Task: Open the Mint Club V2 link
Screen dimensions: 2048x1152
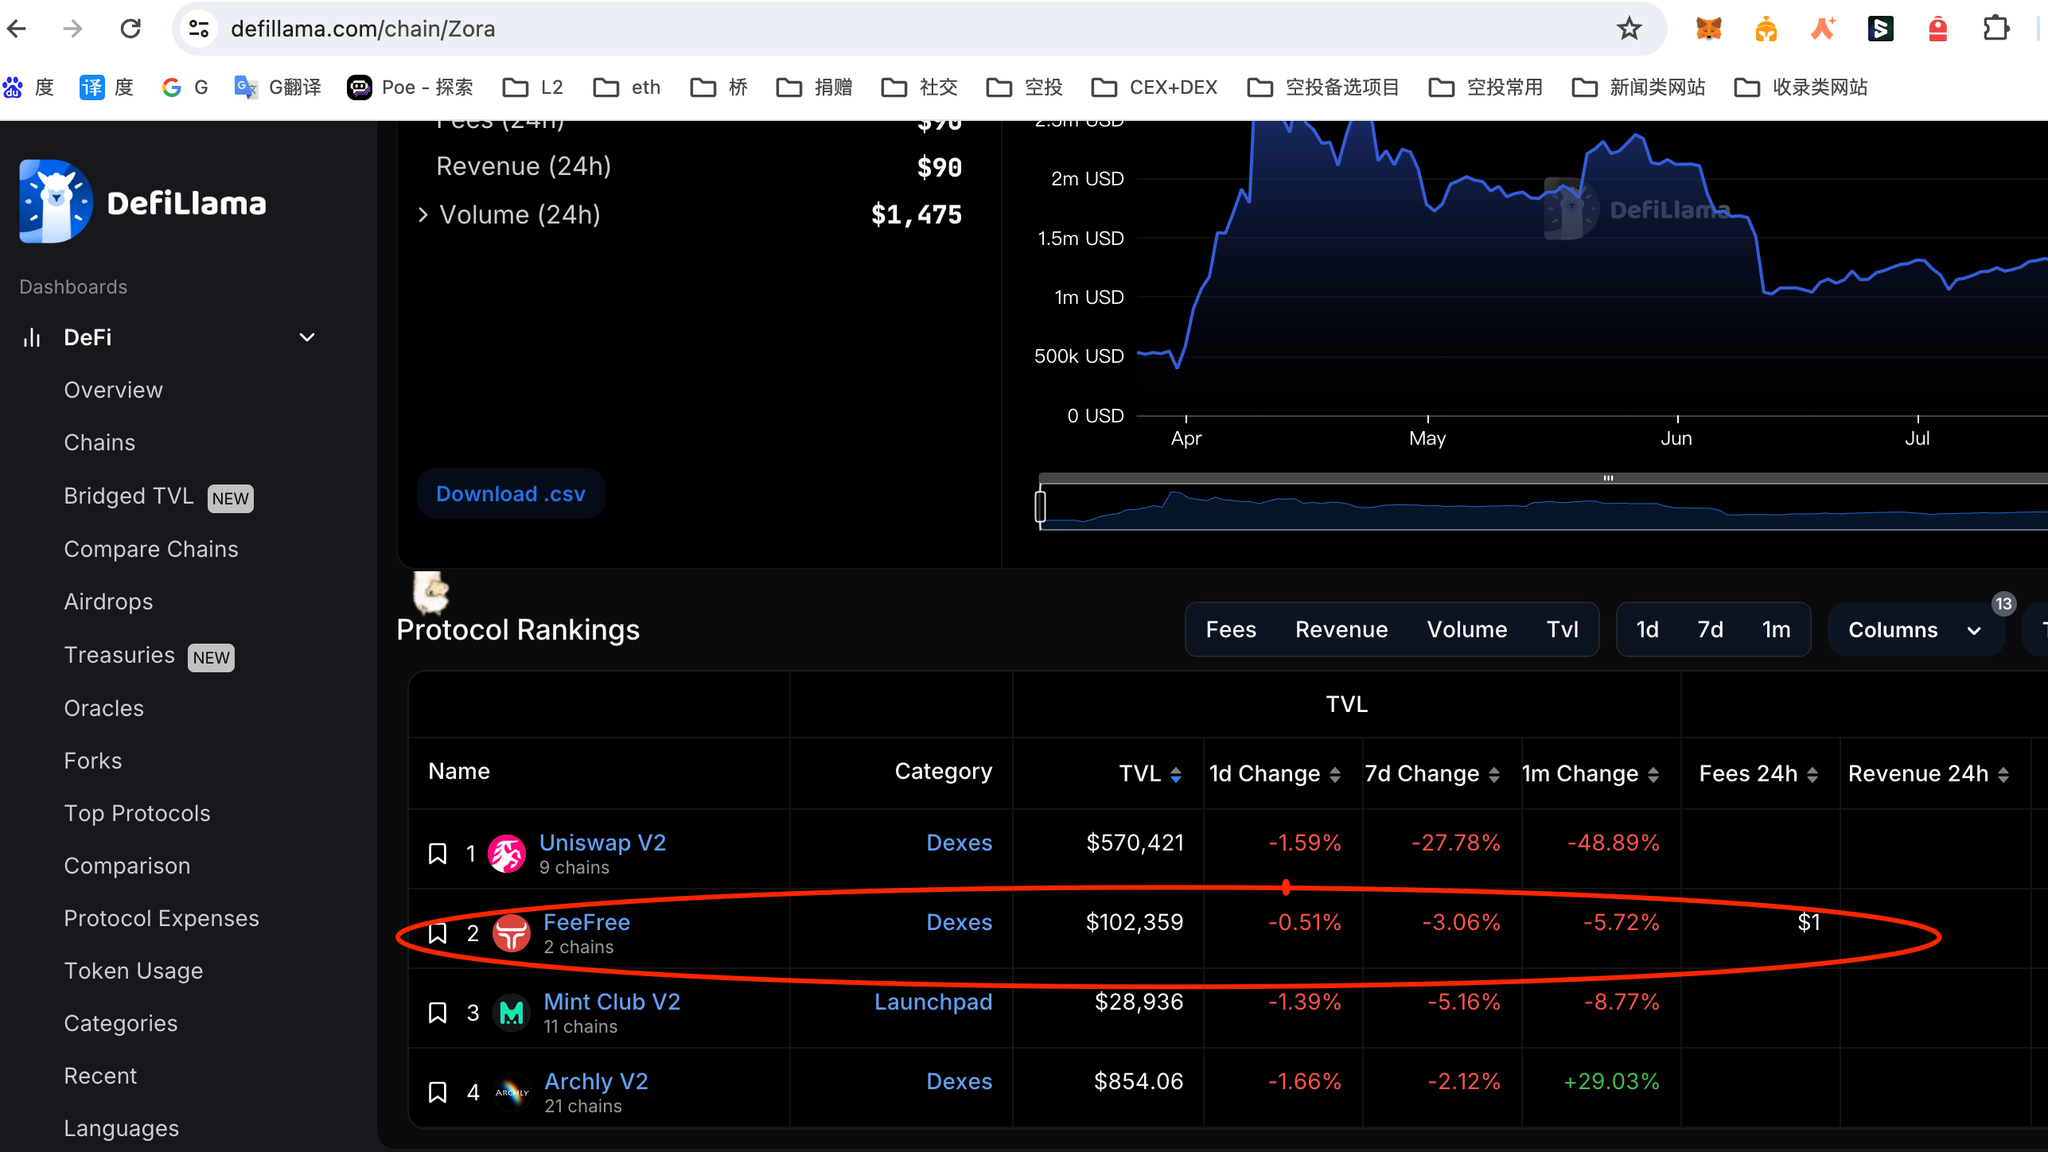Action: pyautogui.click(x=612, y=1002)
